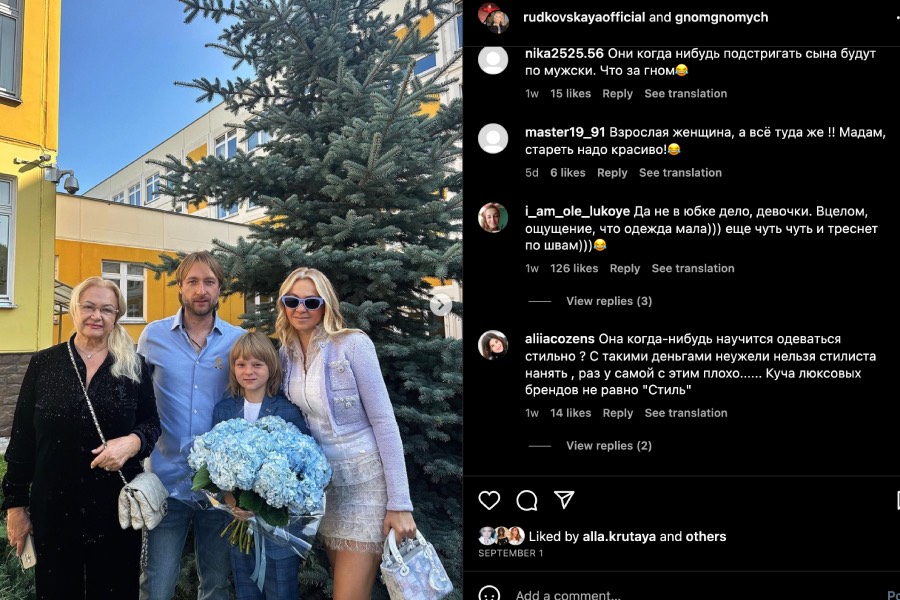The height and width of the screenshot is (600, 900).
Task: Focus the Add a comment field
Action: tap(689, 594)
